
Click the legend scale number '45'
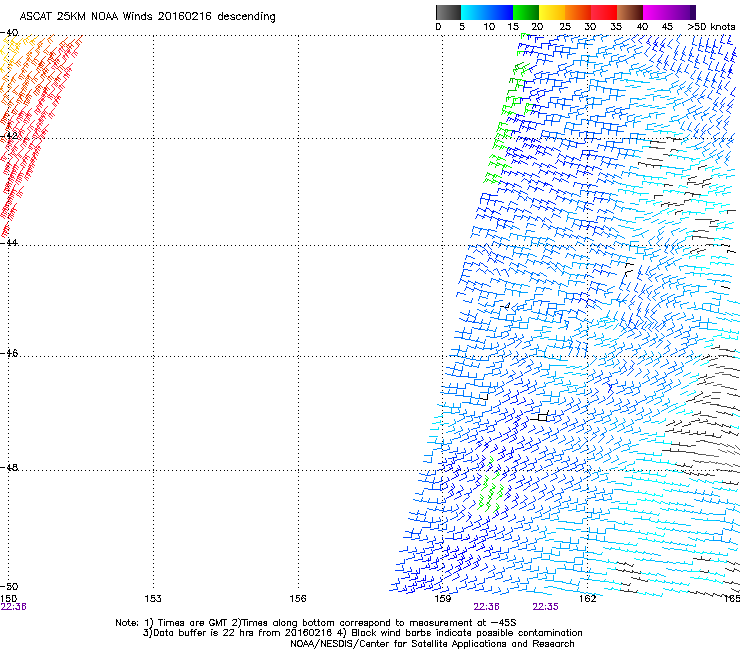tap(667, 27)
